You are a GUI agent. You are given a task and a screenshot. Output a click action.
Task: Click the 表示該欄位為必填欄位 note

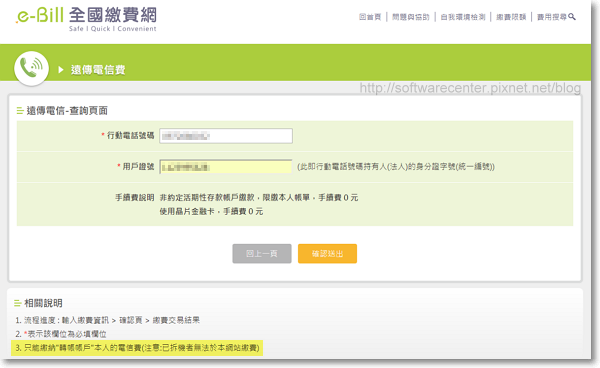61,334
